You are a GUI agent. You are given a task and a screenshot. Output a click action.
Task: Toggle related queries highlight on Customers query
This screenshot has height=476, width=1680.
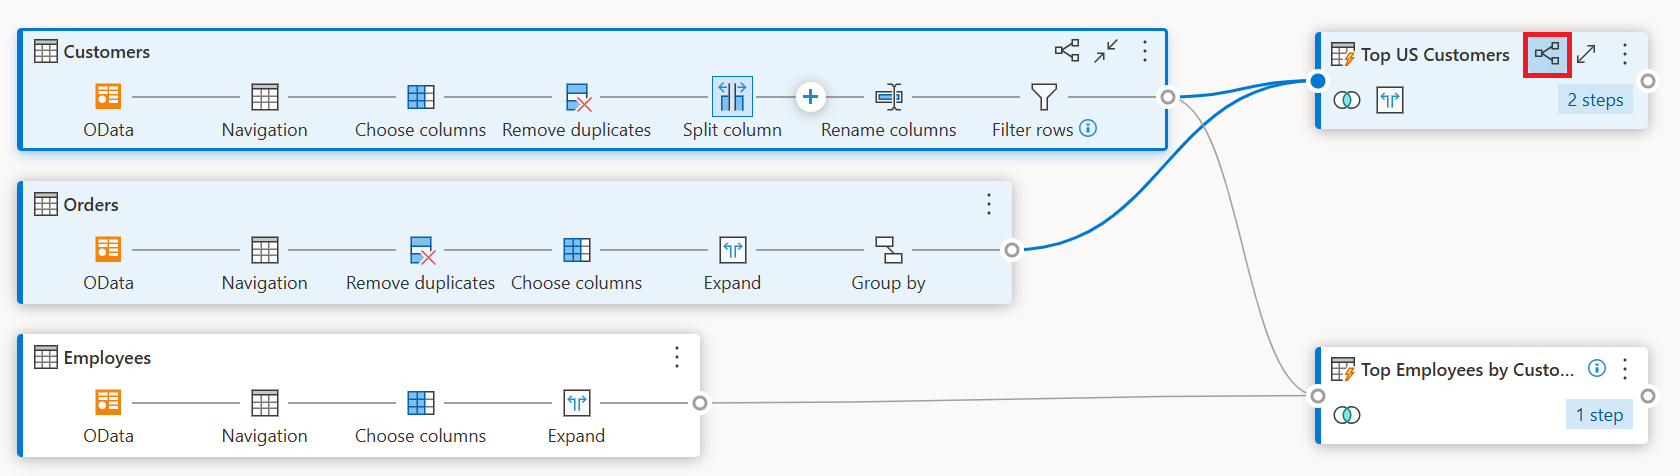tap(1067, 51)
